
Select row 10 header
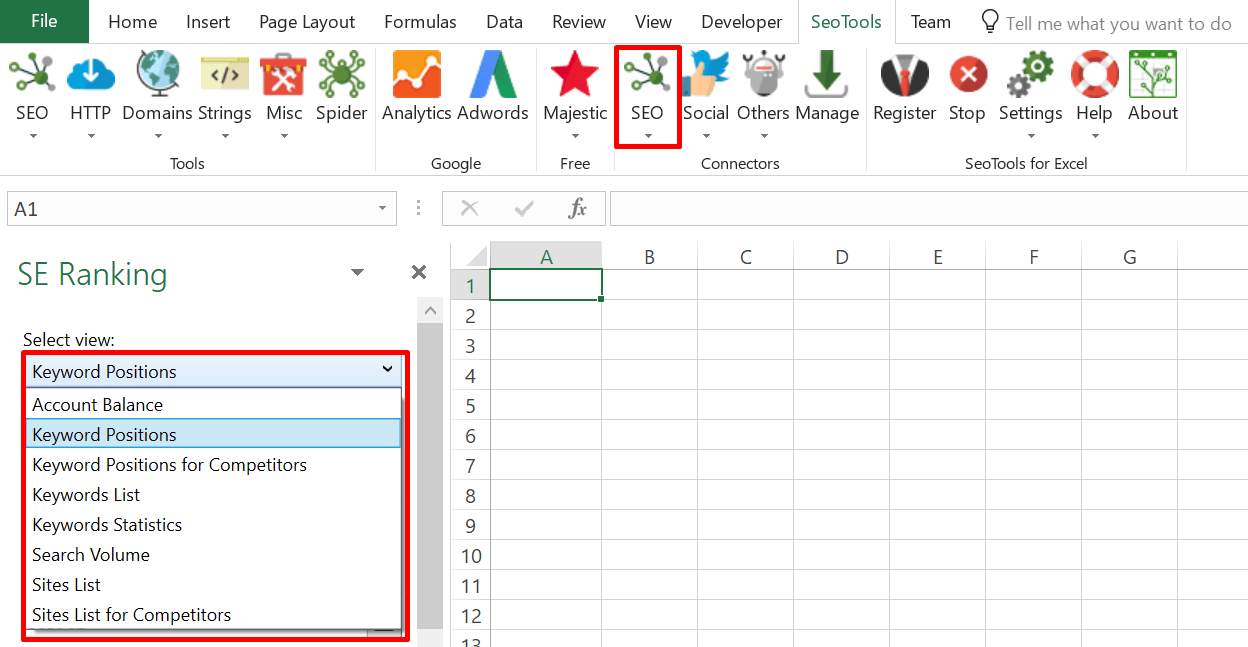[x=470, y=556]
